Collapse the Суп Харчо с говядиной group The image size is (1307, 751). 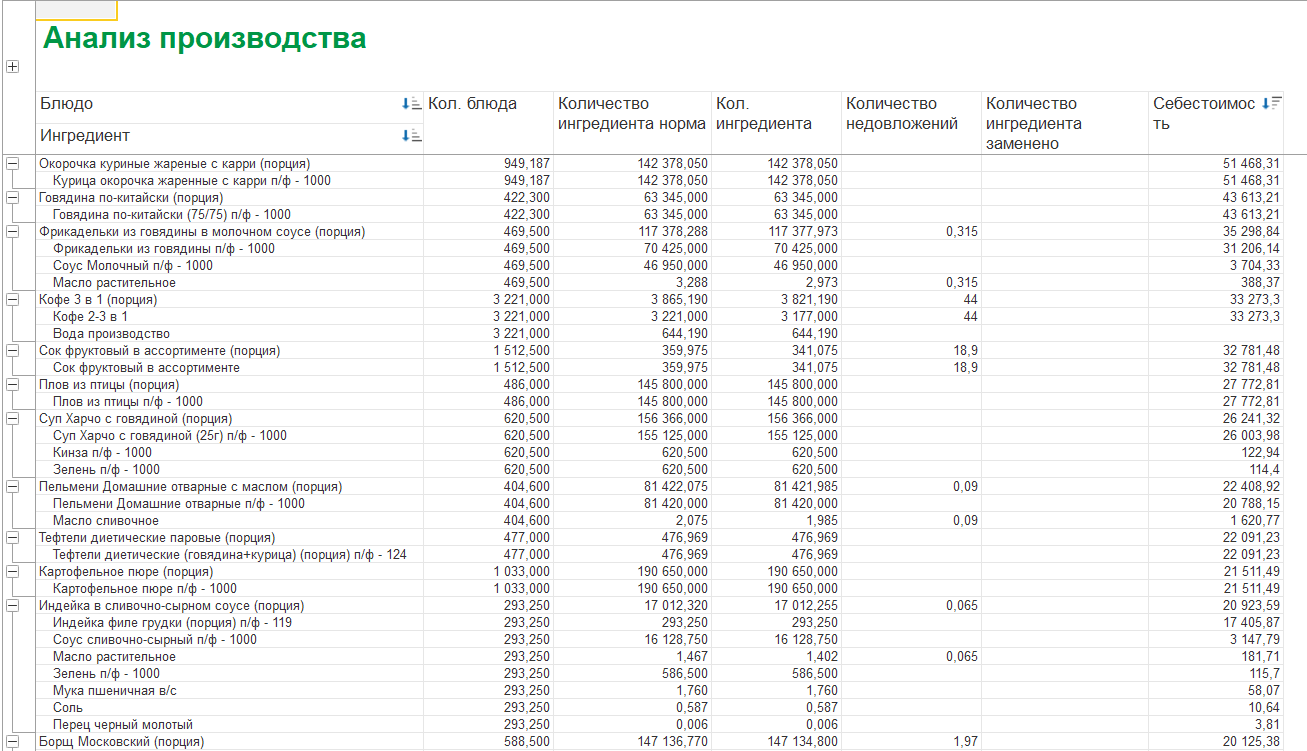click(x=13, y=419)
